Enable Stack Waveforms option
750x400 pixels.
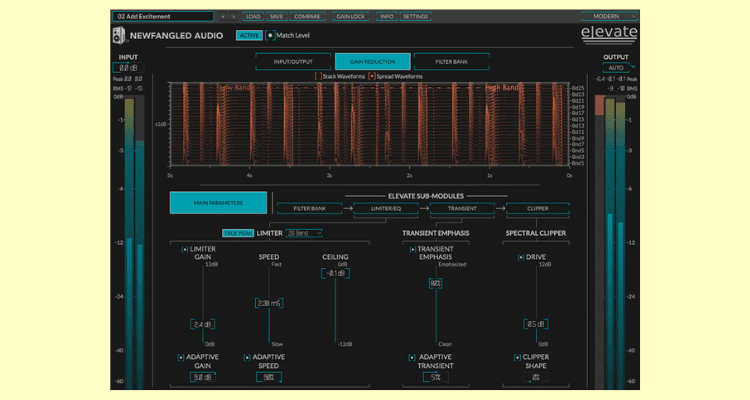click(318, 76)
